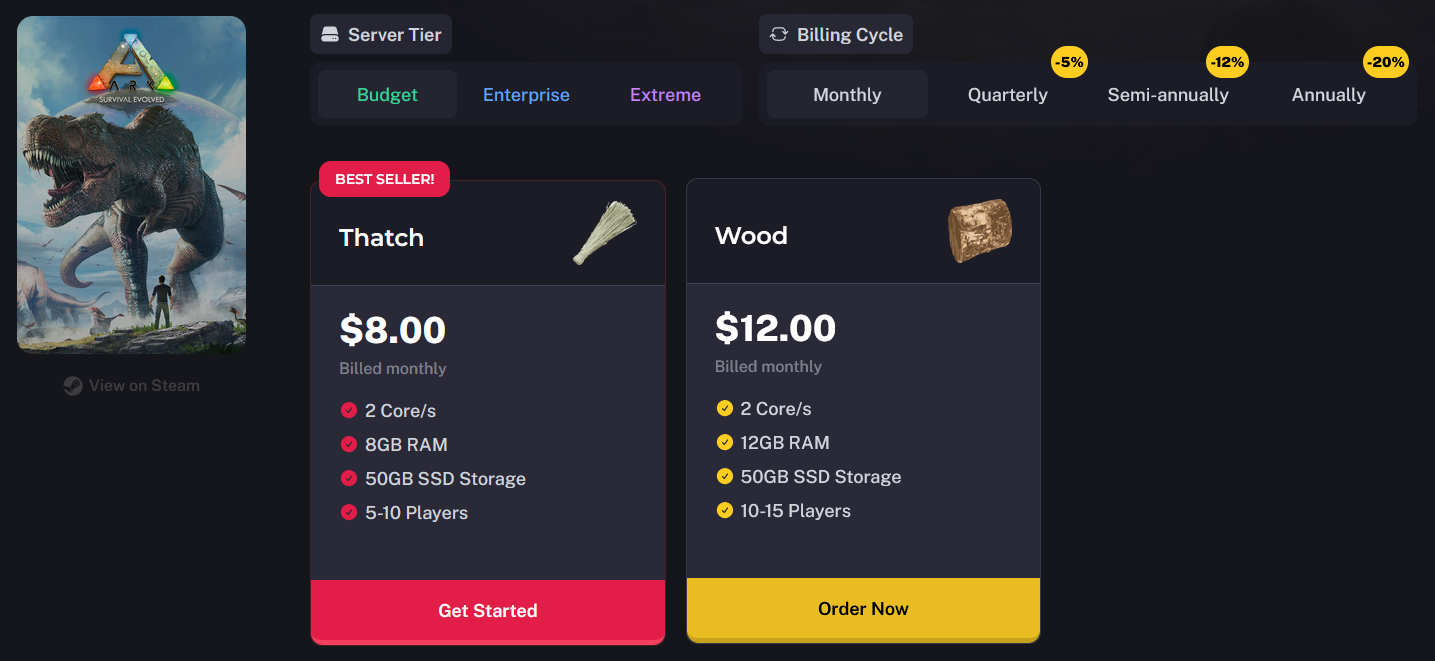Click the Thatch bundle icon
Screen dimensions: 1435x661
(604, 233)
